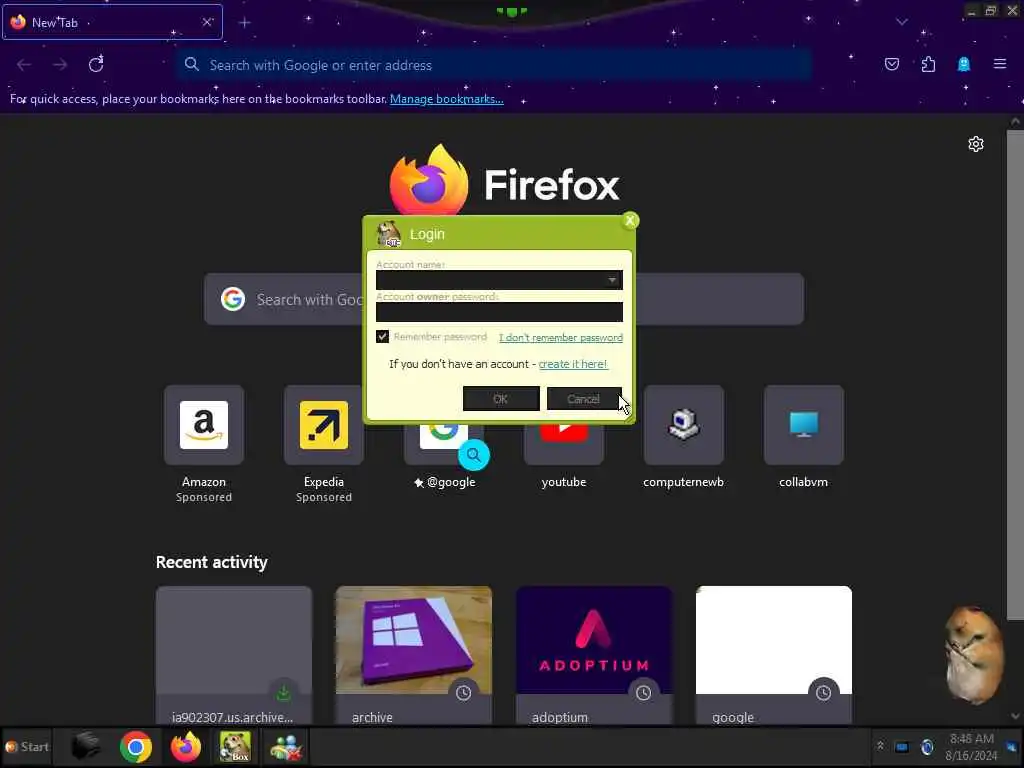Open the Extensions puzzle piece icon
Image resolution: width=1024 pixels, height=768 pixels.
pyautogui.click(x=928, y=64)
